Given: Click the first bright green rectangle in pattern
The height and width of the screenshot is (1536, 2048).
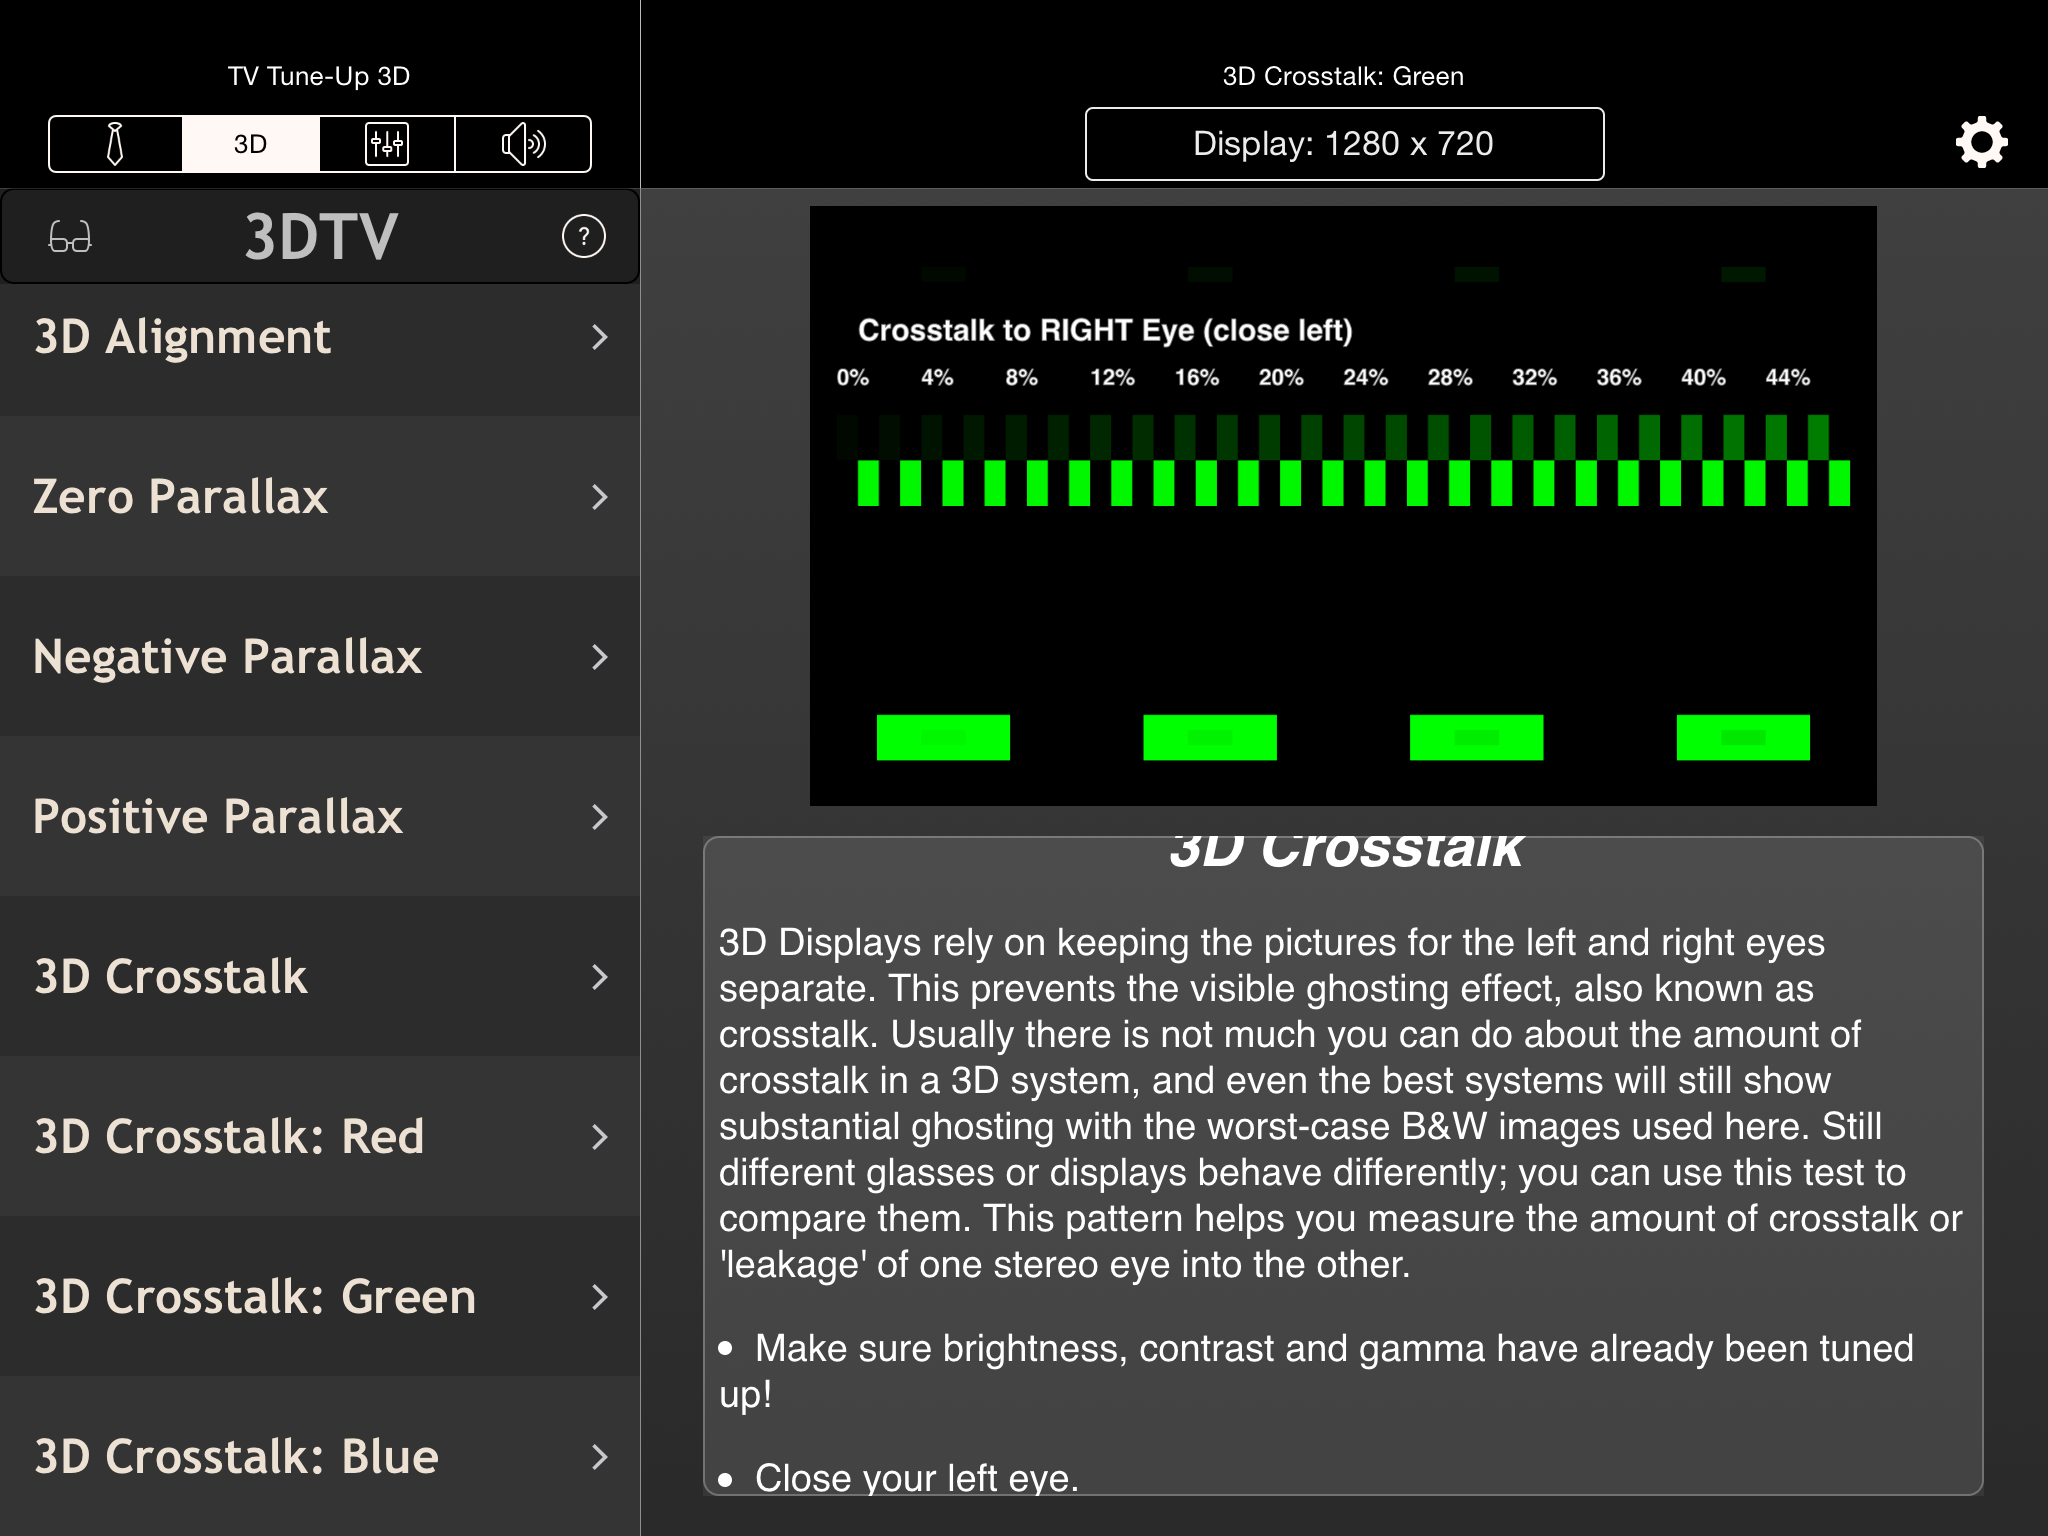Looking at the screenshot, I should 943,738.
